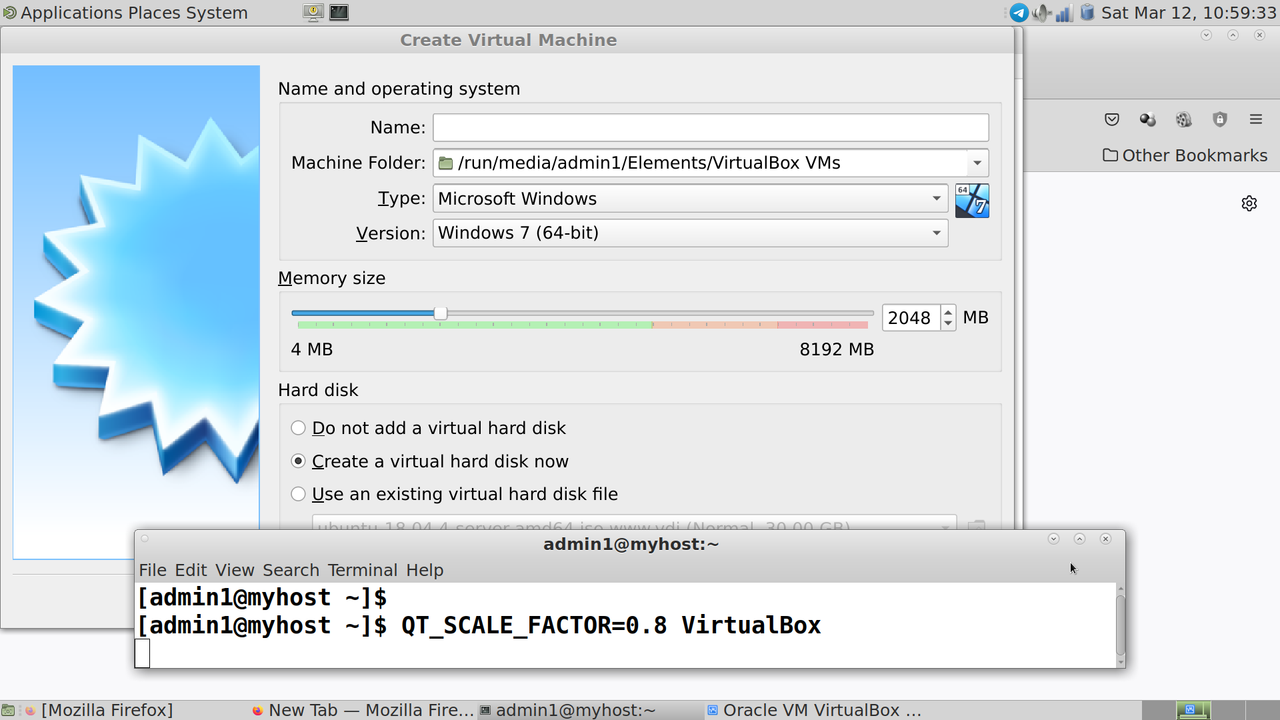Open the Type dropdown showing Microsoft Windows
This screenshot has height=720, width=1280.
[x=690, y=198]
